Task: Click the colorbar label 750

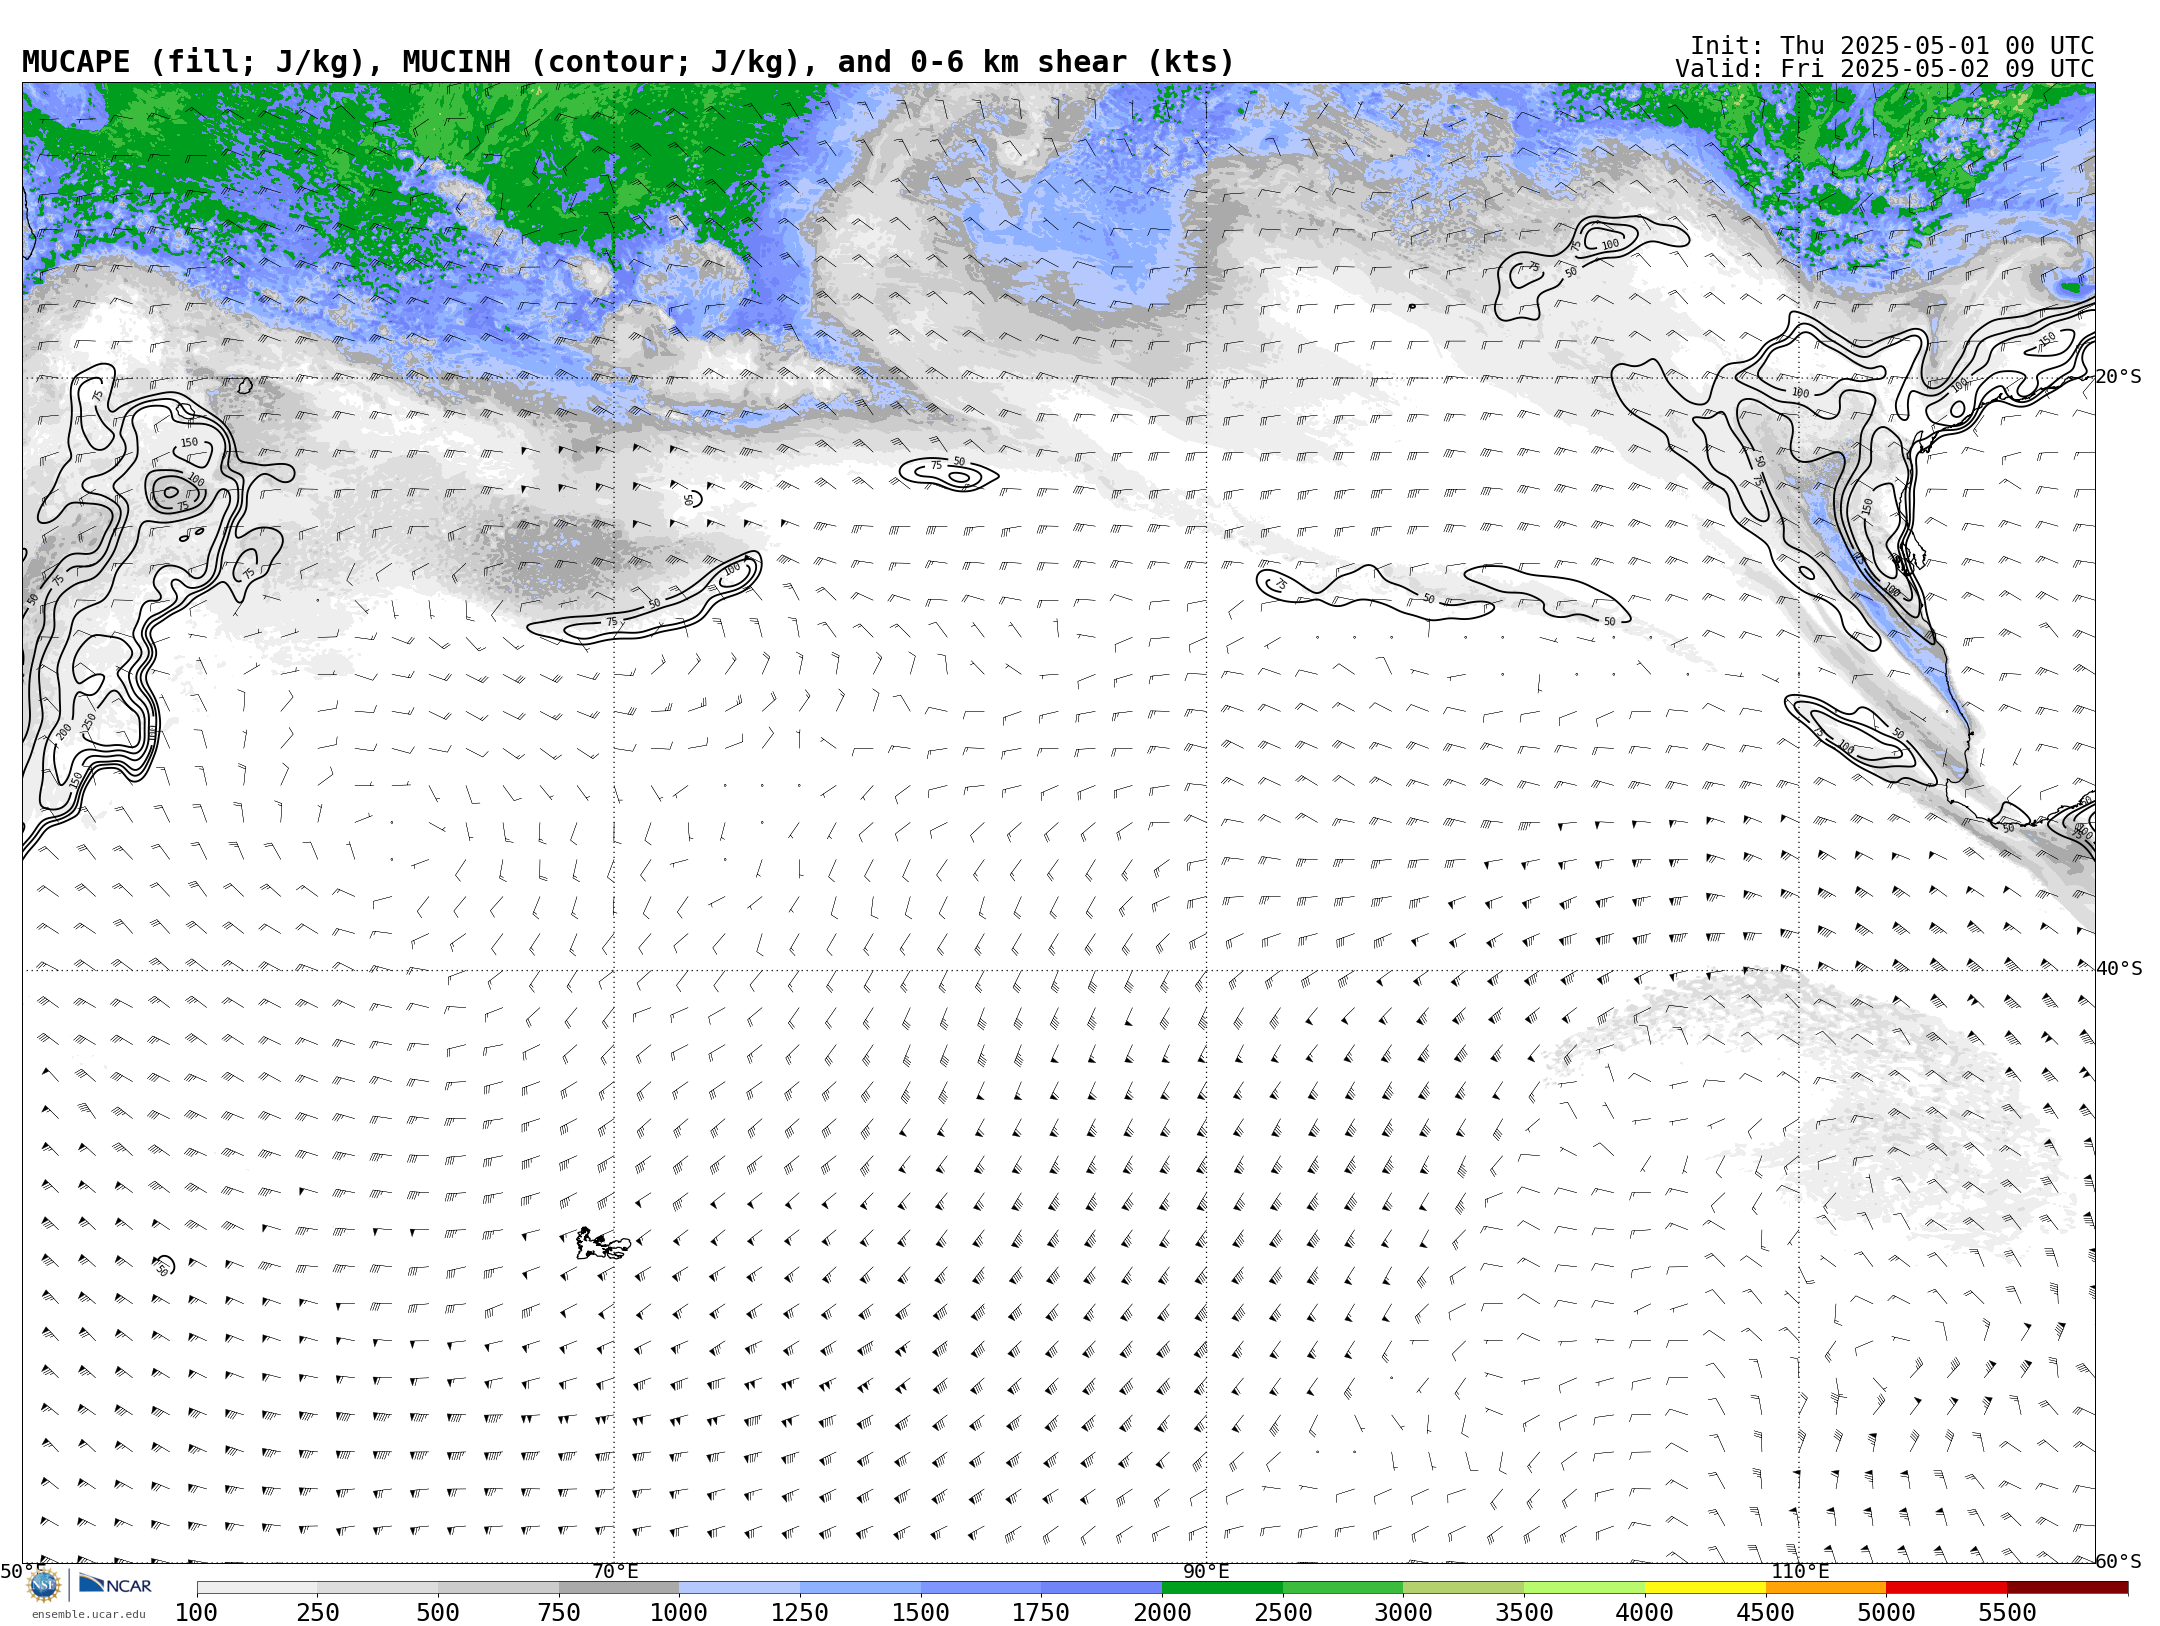Action: (x=559, y=1613)
